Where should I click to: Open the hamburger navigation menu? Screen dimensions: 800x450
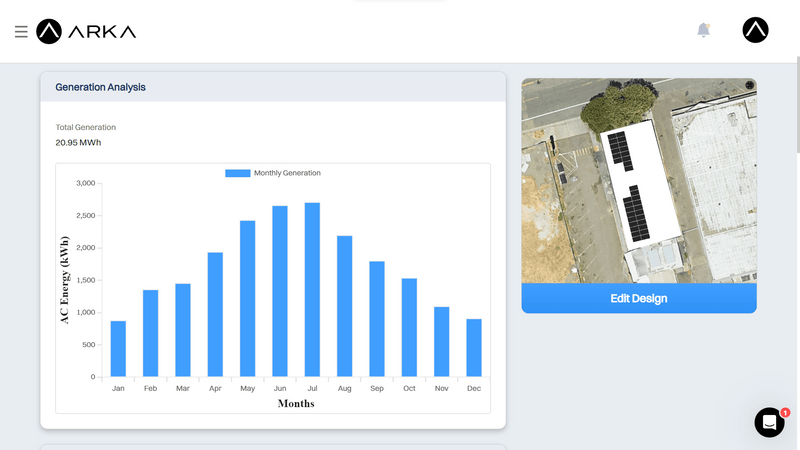(x=21, y=32)
